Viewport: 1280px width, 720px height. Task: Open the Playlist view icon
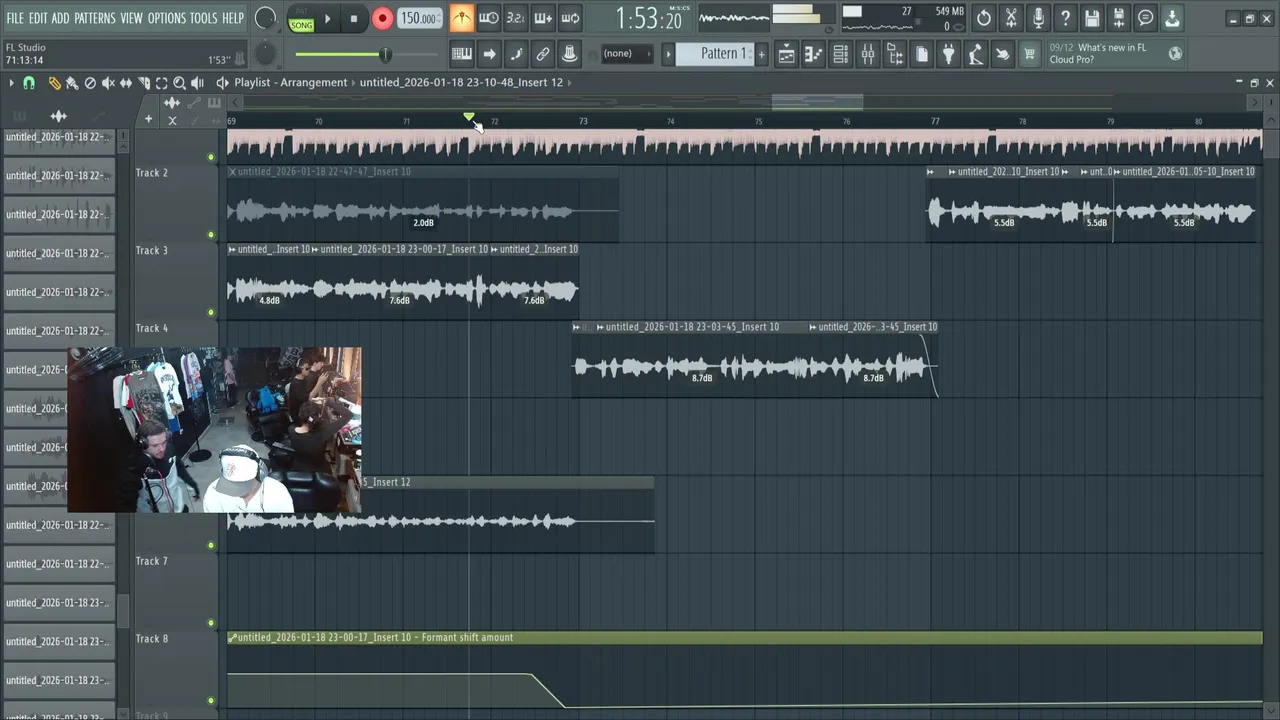click(787, 54)
